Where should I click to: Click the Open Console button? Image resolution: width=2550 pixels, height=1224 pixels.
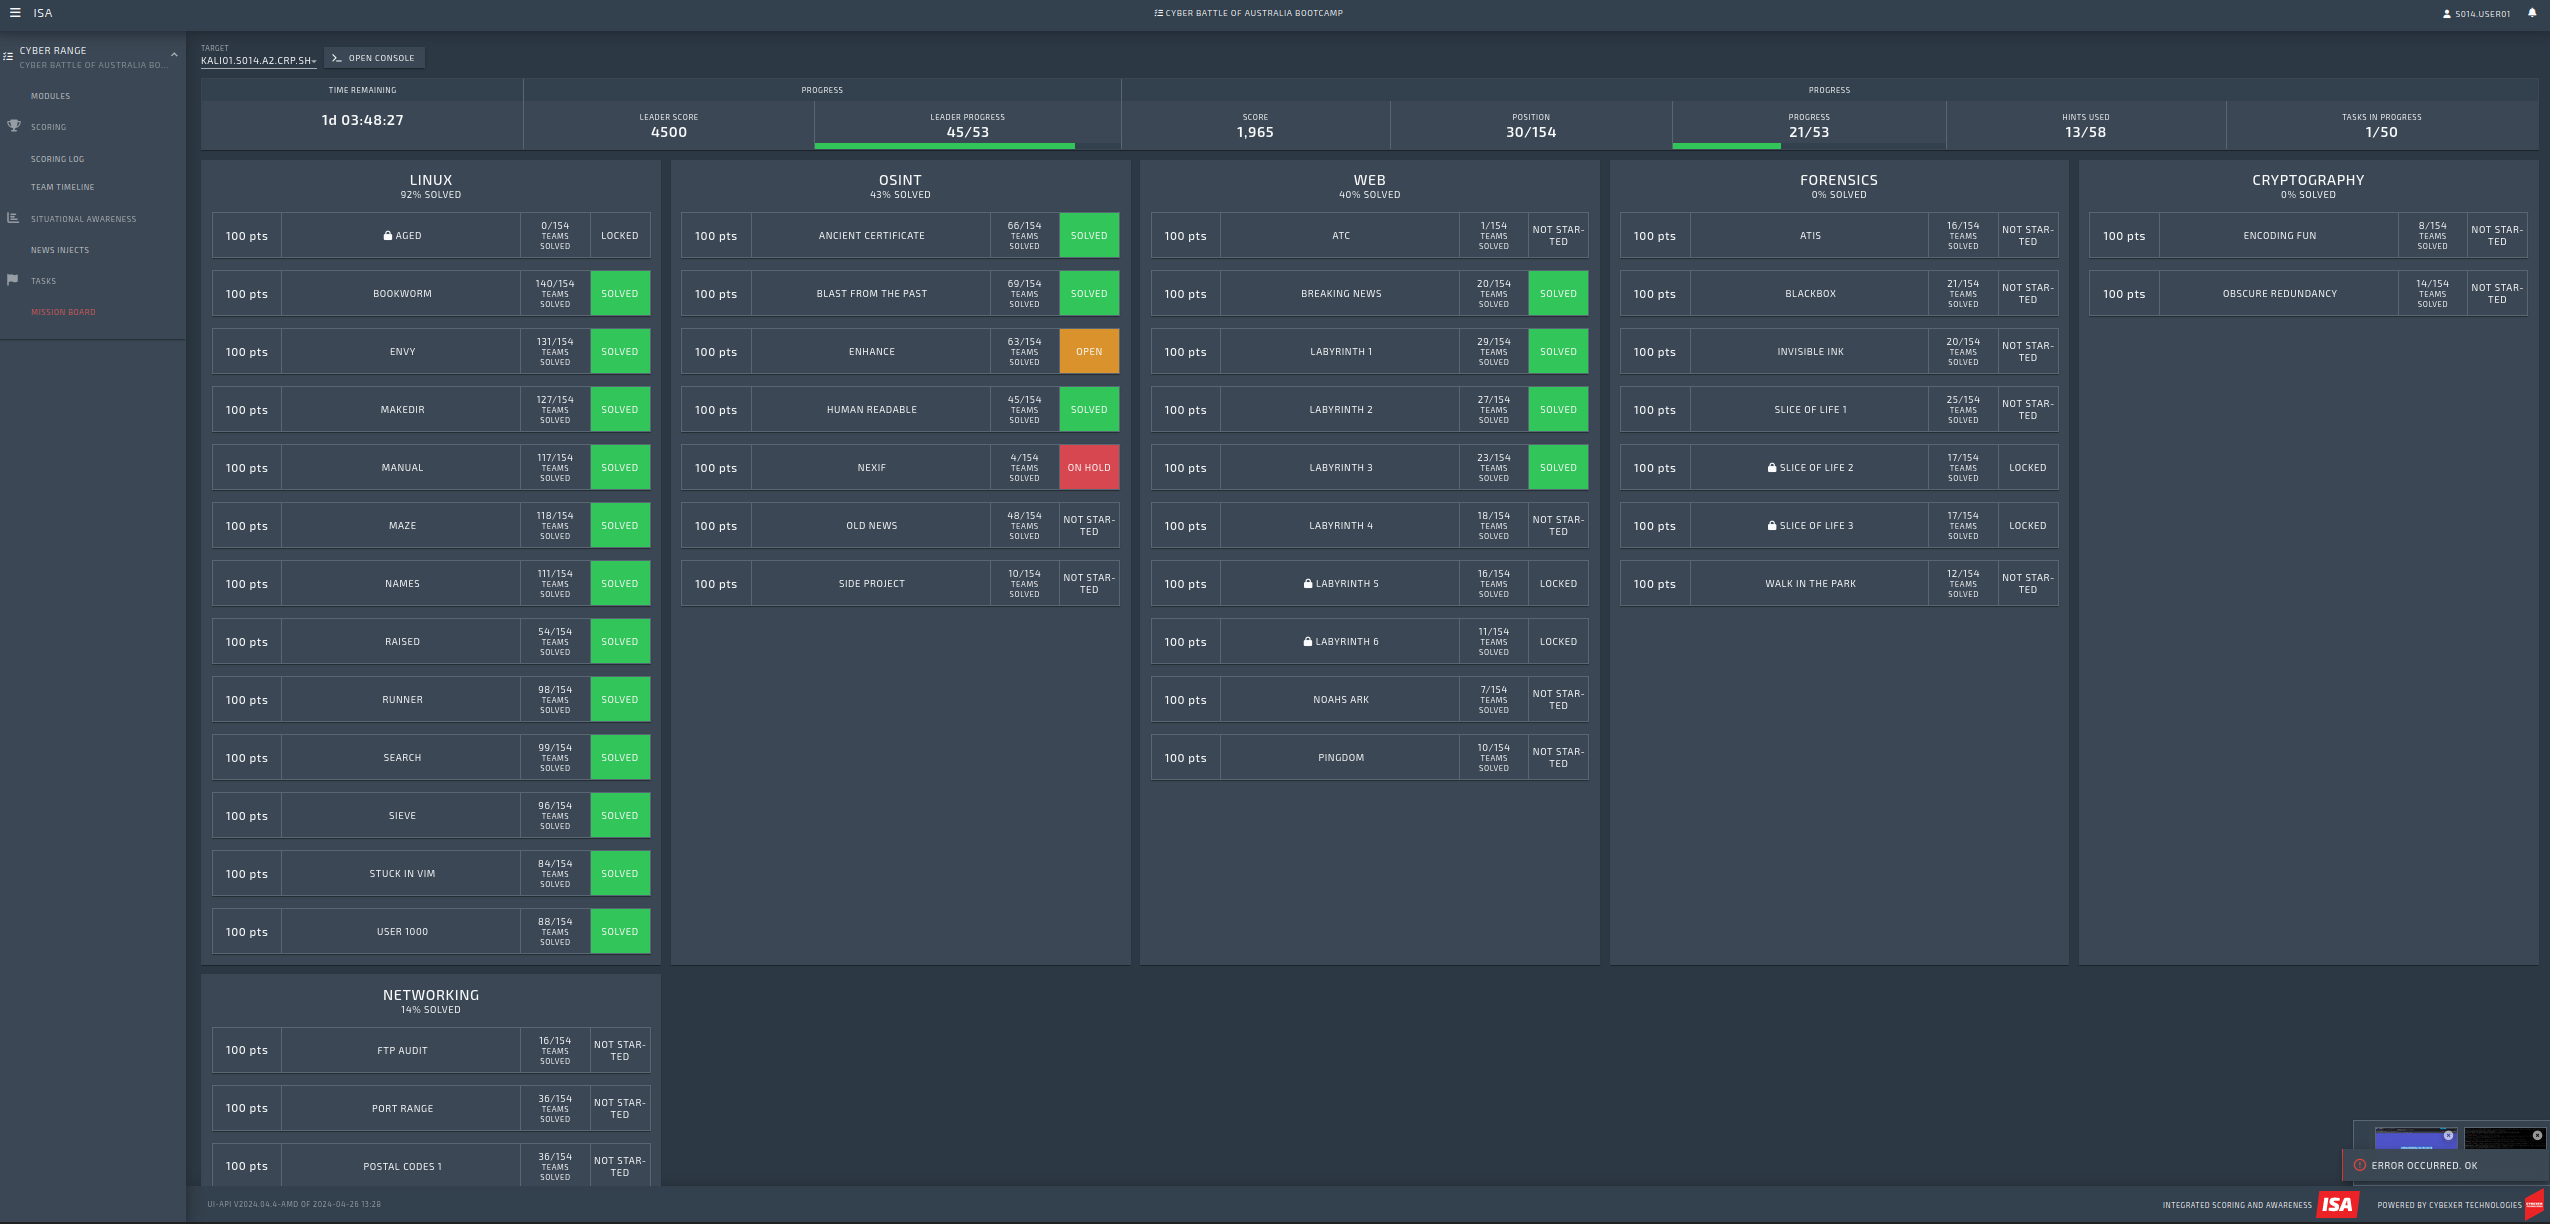[x=374, y=58]
